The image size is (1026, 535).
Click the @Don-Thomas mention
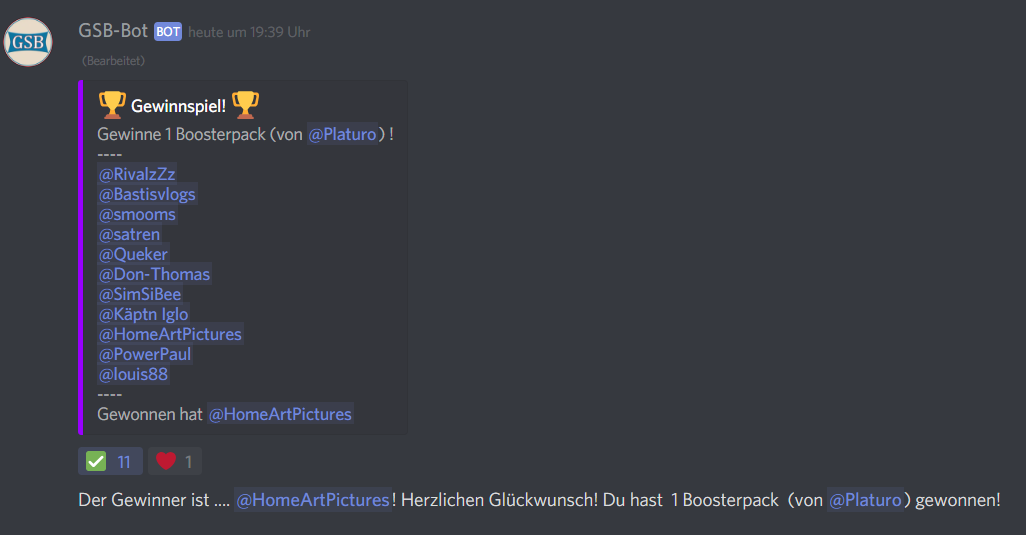pyautogui.click(x=154, y=274)
